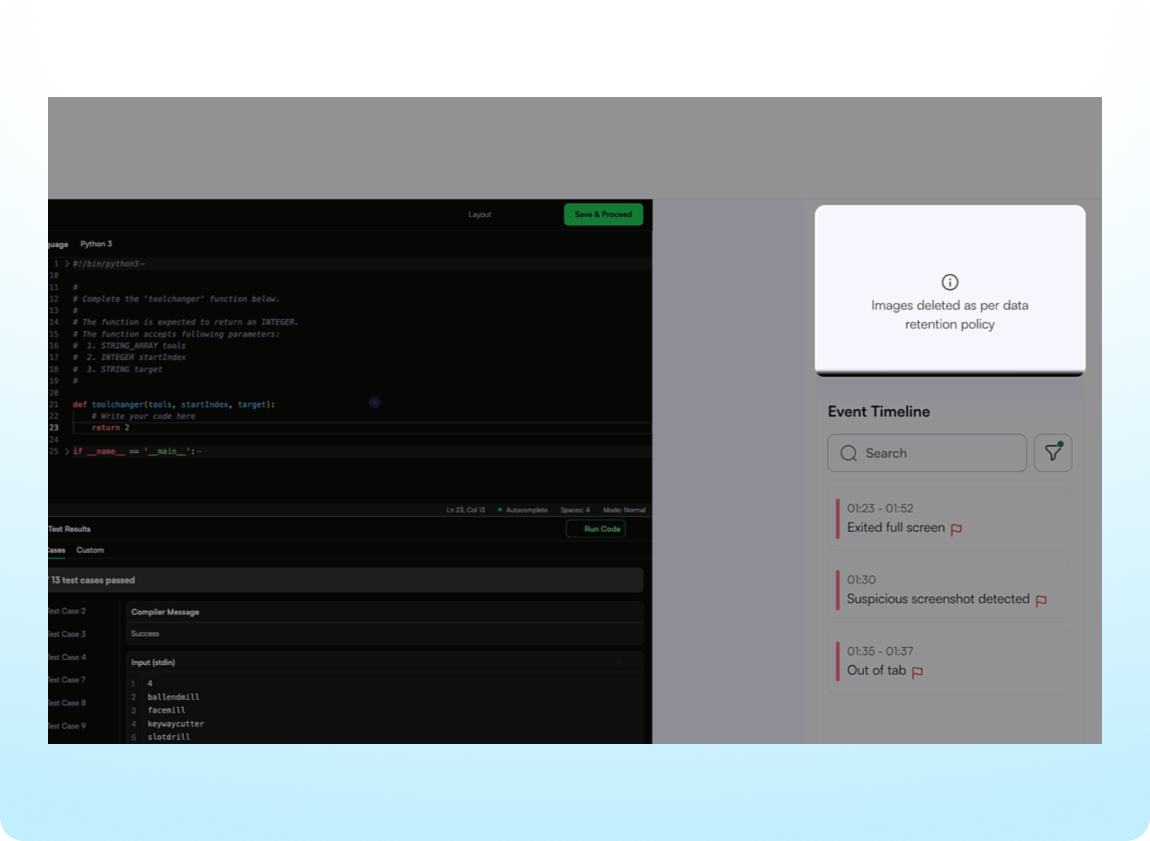This screenshot has height=841, width=1150.
Task: Click the Event Timeline heading
Action: point(879,412)
